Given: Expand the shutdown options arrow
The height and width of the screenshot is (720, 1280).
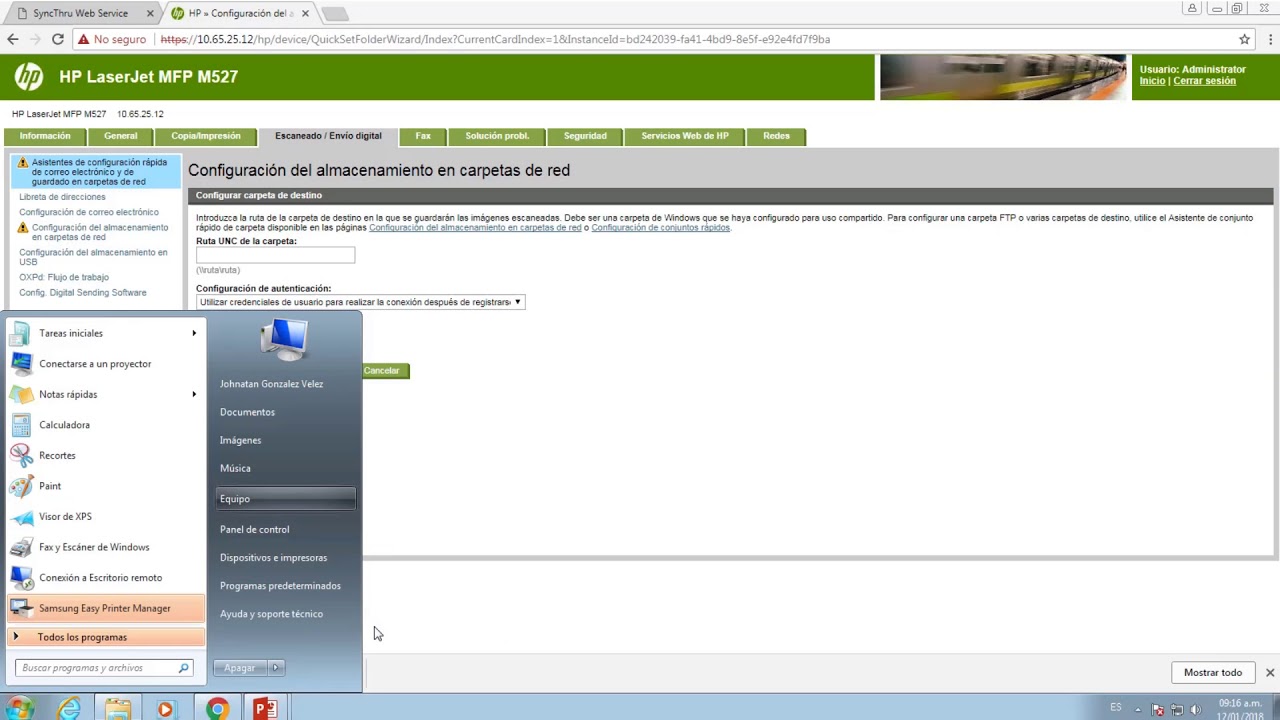Looking at the screenshot, I should coord(276,668).
